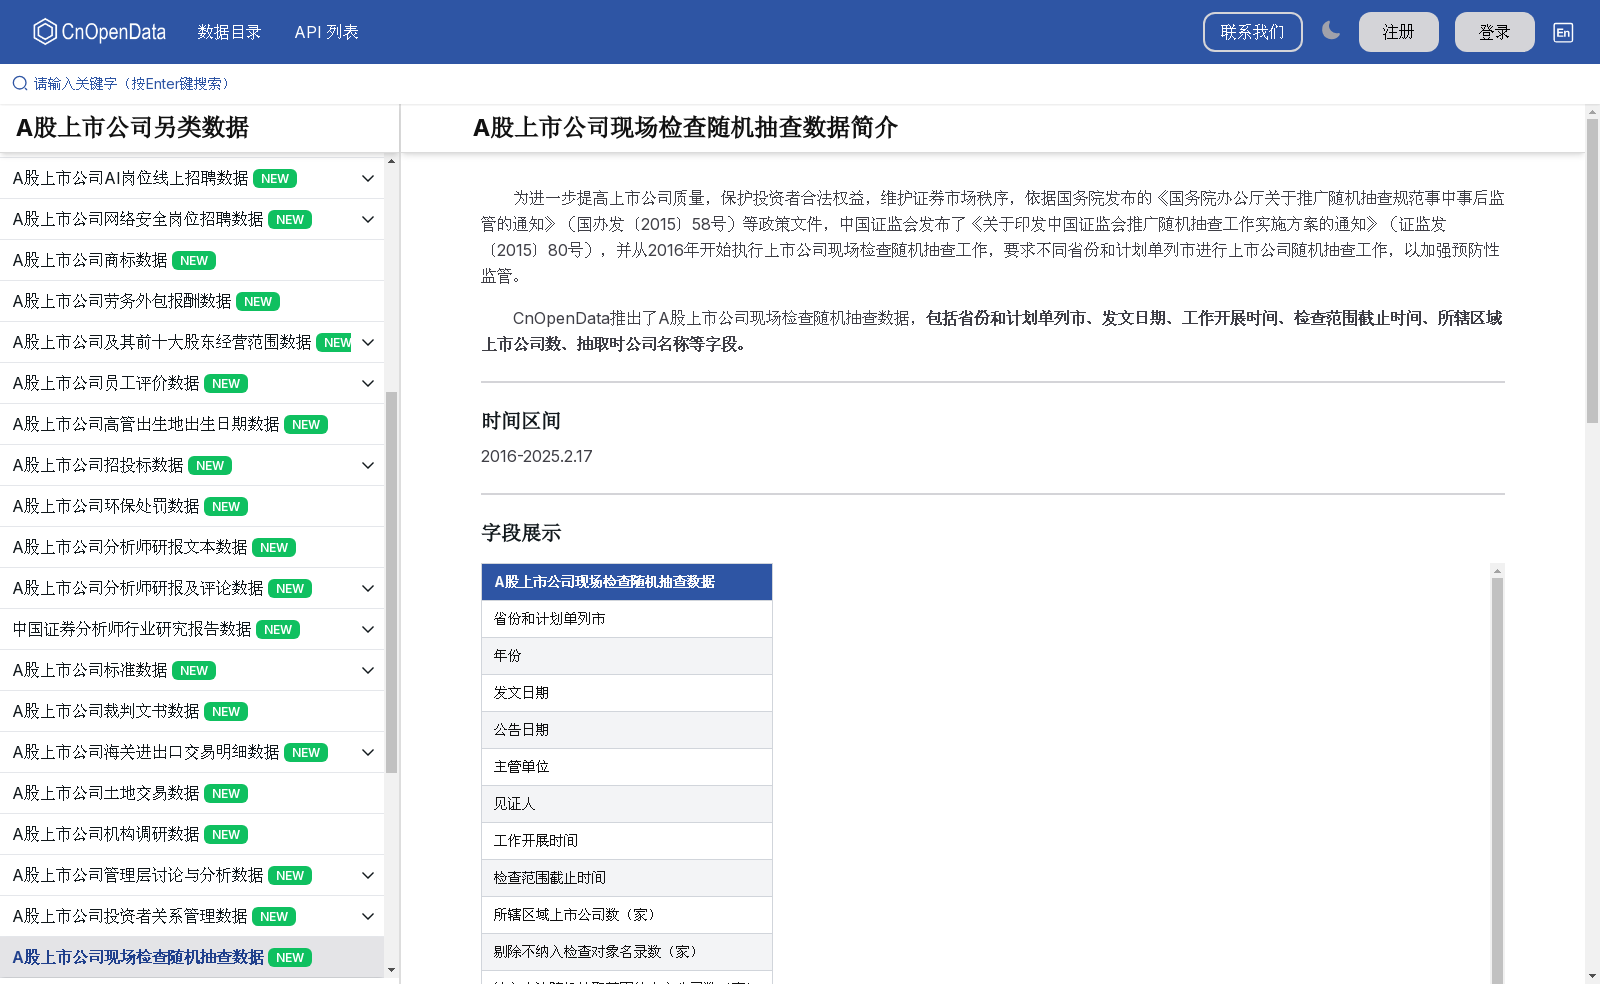Expand A股上市公司标准数据 chevron
This screenshot has height=1000, width=1600.
pyautogui.click(x=368, y=670)
